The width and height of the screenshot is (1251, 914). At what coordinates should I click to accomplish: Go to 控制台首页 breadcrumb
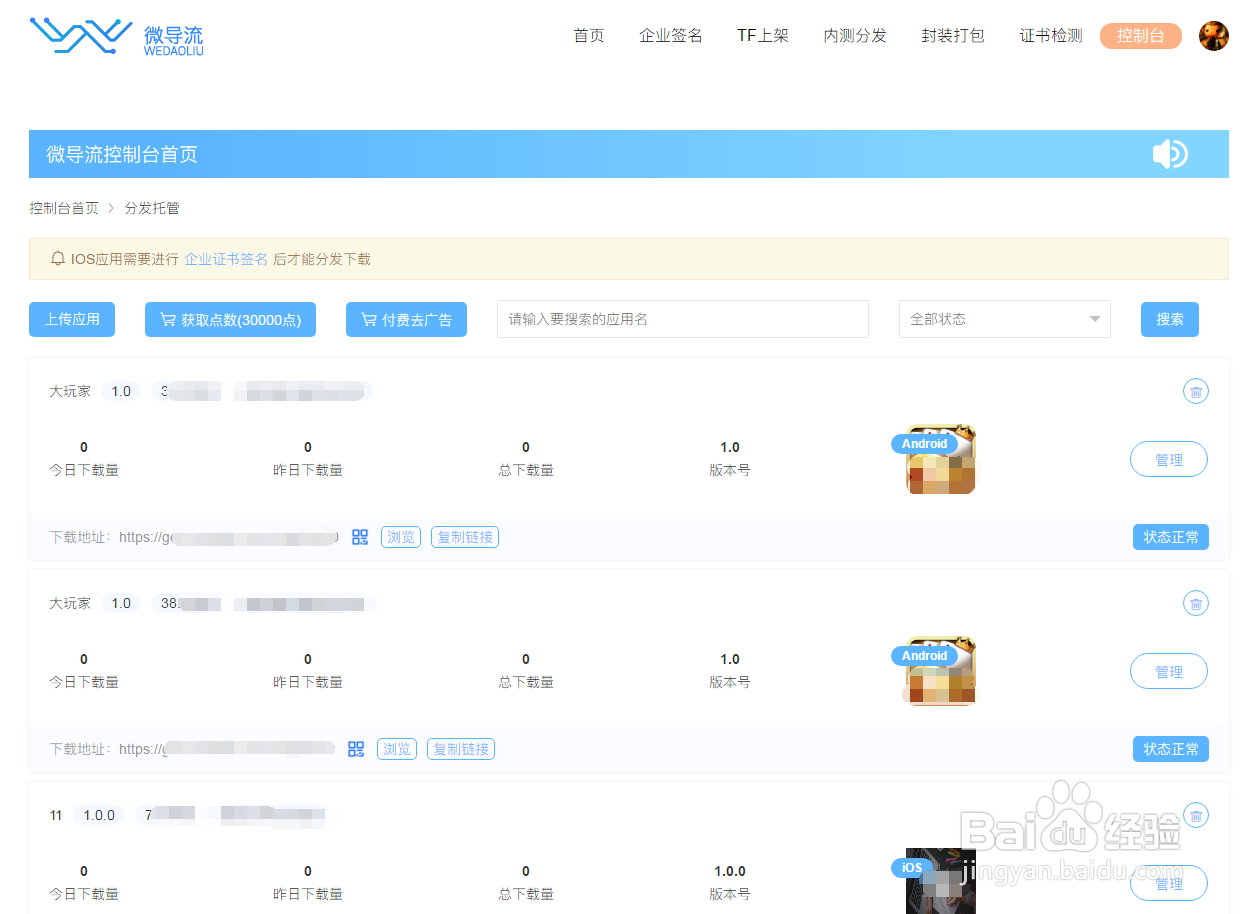(64, 208)
